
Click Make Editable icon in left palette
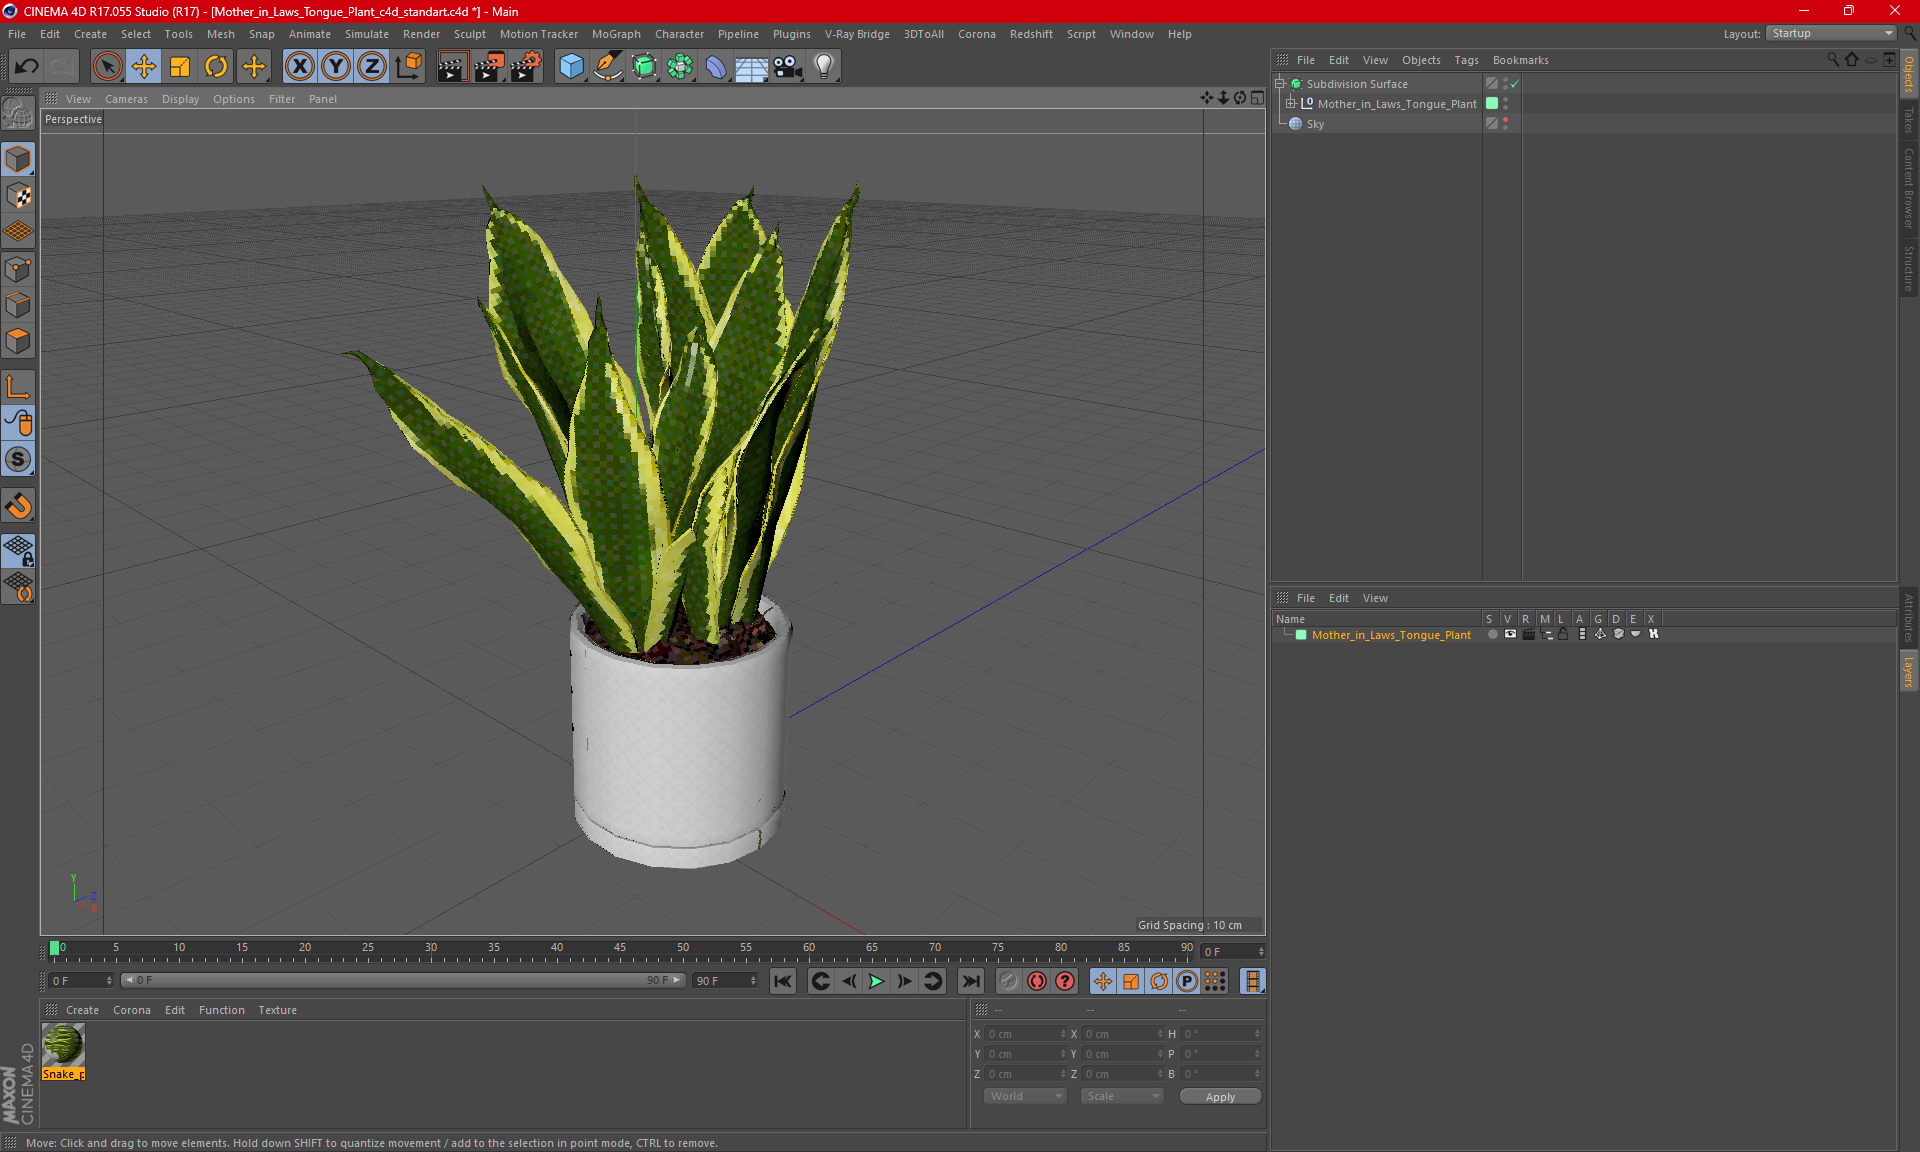(x=18, y=114)
